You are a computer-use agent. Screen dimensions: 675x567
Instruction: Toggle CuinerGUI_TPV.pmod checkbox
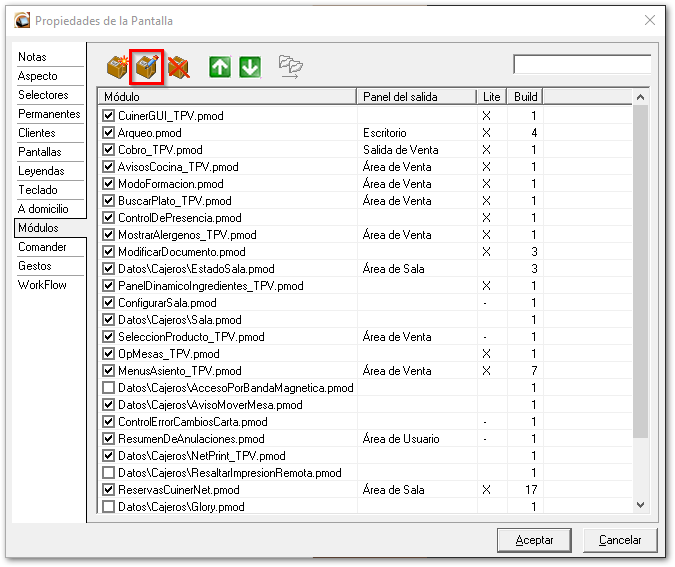108,115
